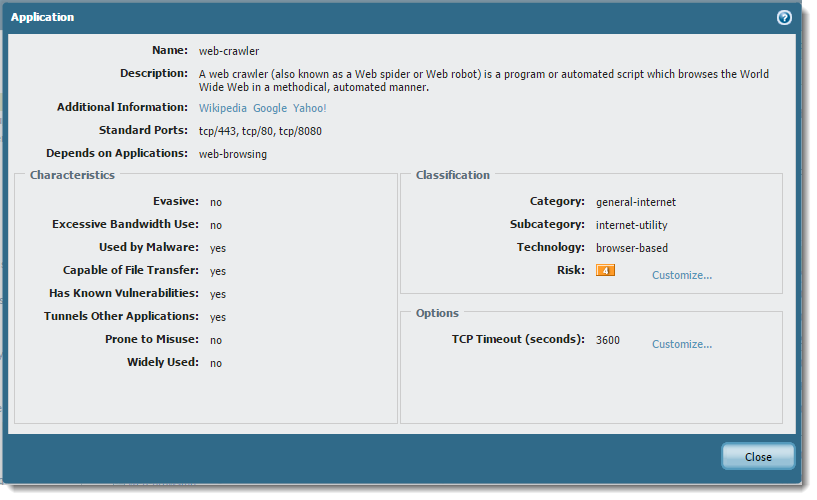Click the Depends on Applications label
Screen dimensions: 817x500
[x=117, y=153]
